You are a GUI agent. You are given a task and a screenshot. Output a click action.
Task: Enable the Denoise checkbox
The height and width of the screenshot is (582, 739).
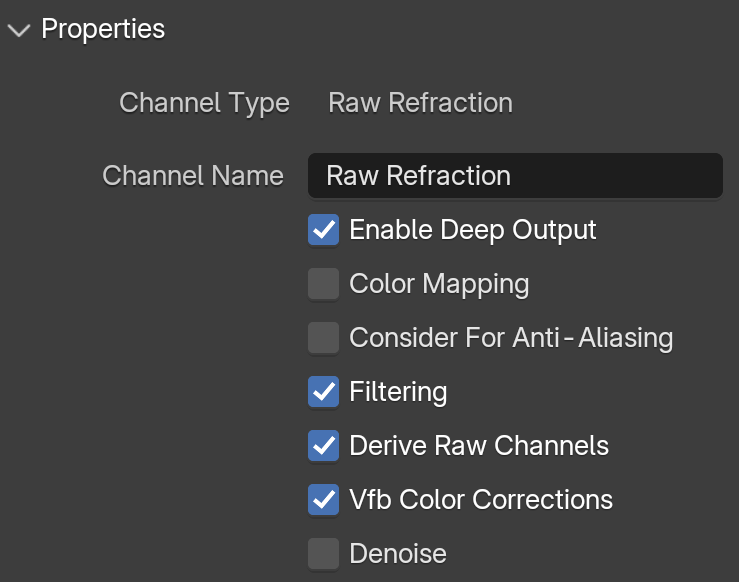pyautogui.click(x=323, y=554)
